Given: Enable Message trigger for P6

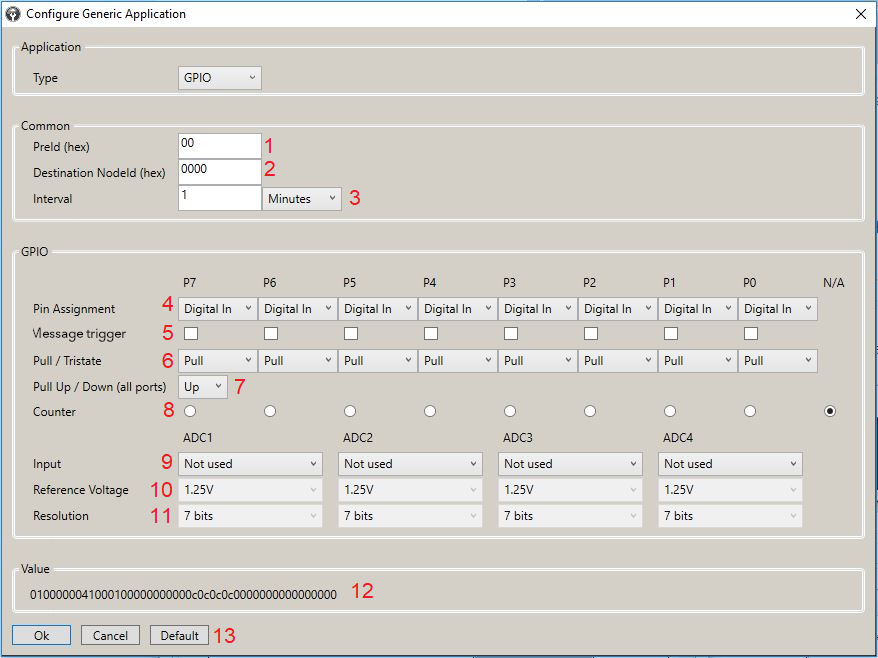Looking at the screenshot, I should [271, 334].
